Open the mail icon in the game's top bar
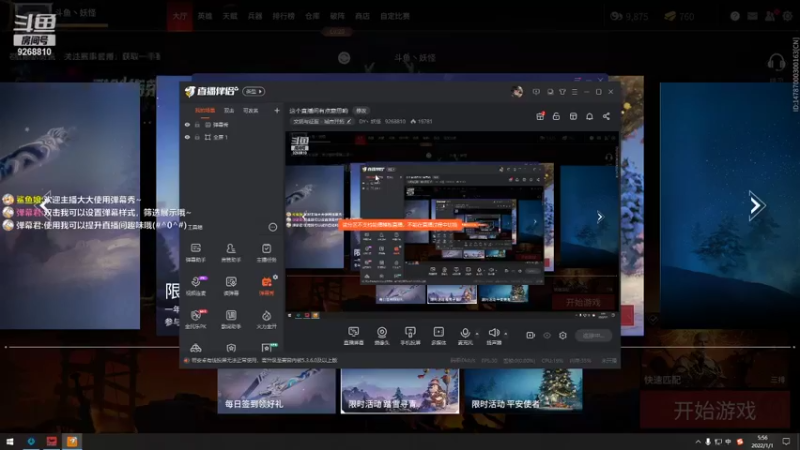This screenshot has height=450, width=800. [753, 16]
